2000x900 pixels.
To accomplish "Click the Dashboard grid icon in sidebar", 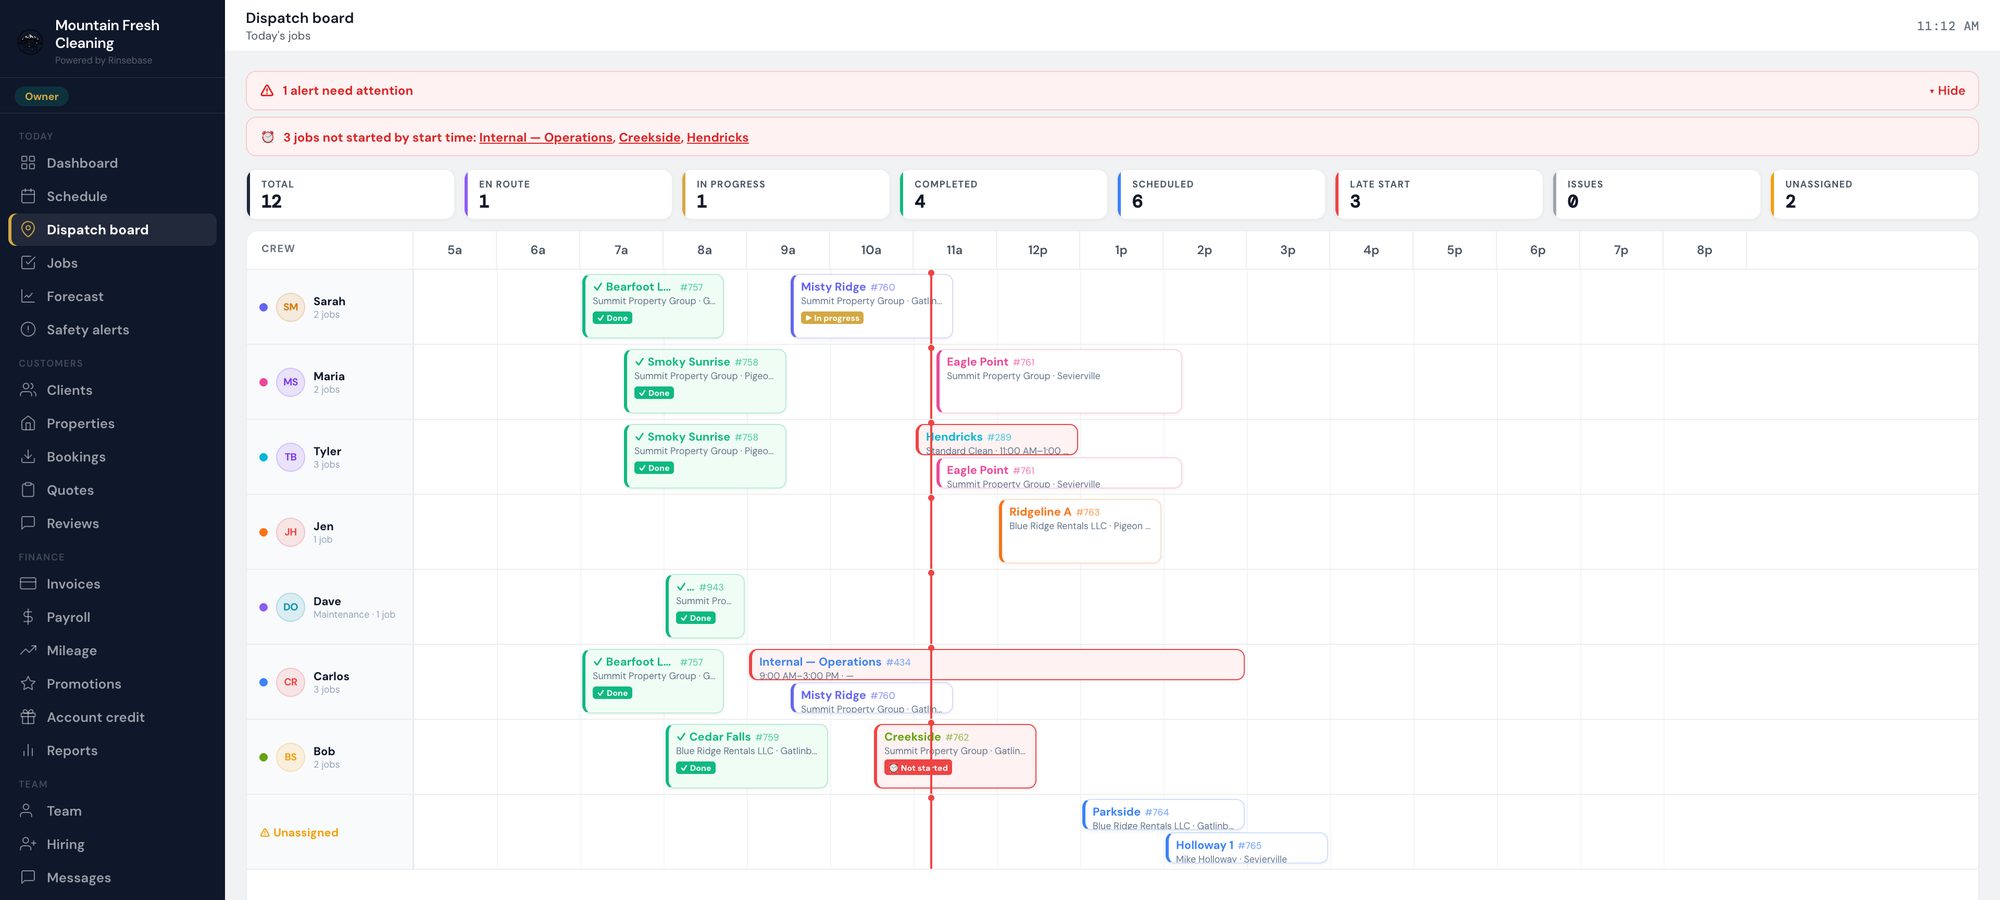I will click(x=28, y=163).
